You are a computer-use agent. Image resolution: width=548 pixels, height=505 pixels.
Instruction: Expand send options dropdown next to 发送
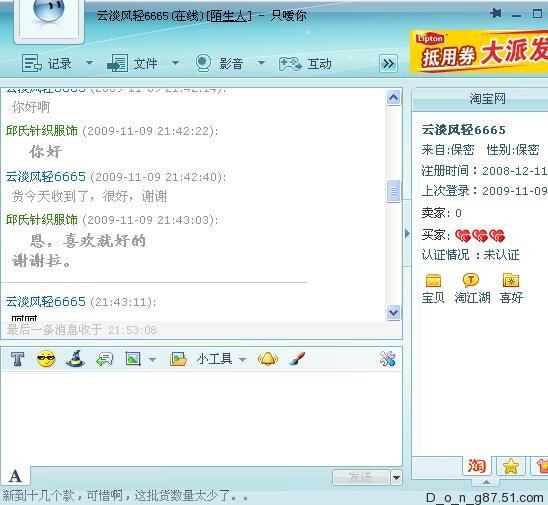396,477
